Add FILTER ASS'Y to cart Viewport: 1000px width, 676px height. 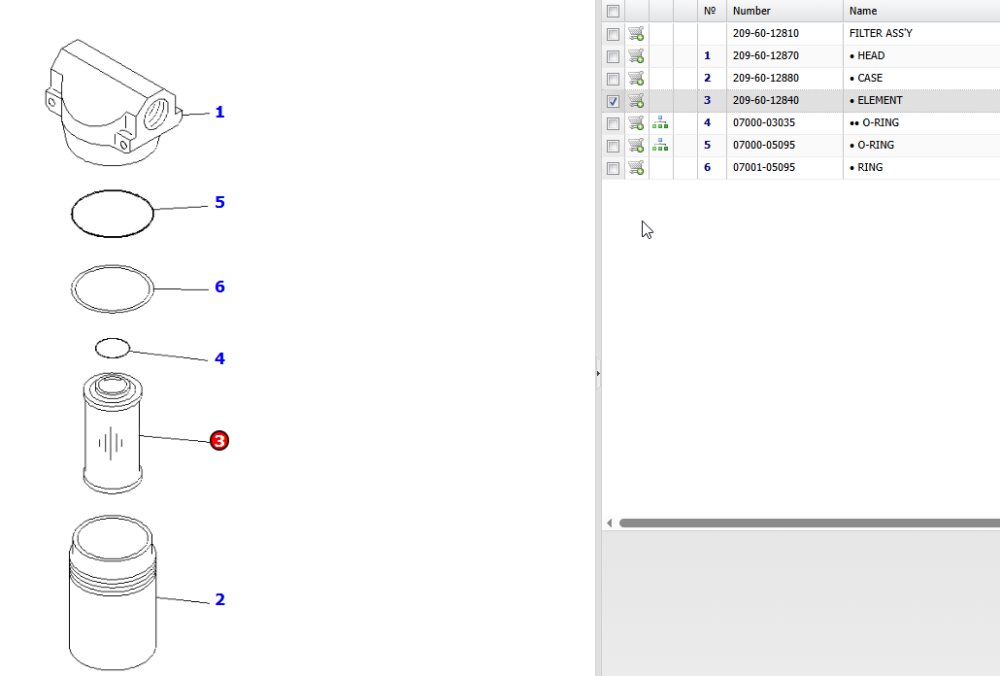(x=636, y=33)
